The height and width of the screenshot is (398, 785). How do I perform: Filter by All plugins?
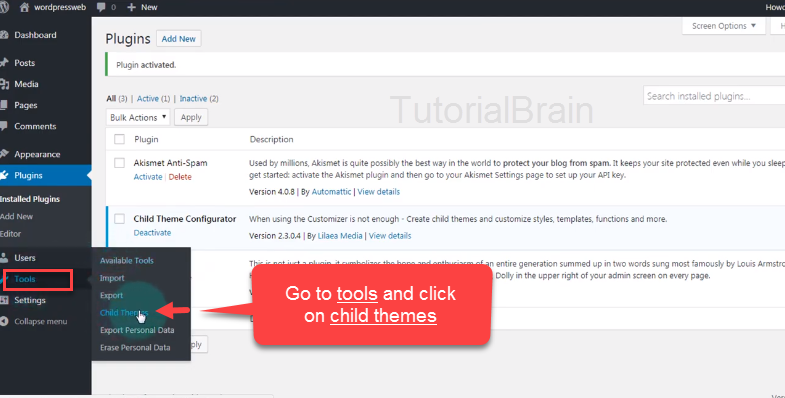coord(111,99)
